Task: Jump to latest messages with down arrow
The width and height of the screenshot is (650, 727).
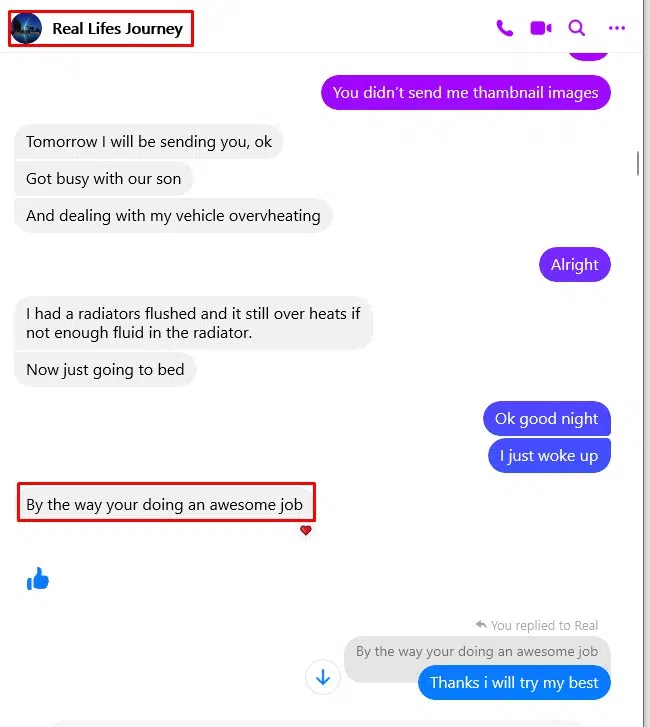Action: (323, 677)
